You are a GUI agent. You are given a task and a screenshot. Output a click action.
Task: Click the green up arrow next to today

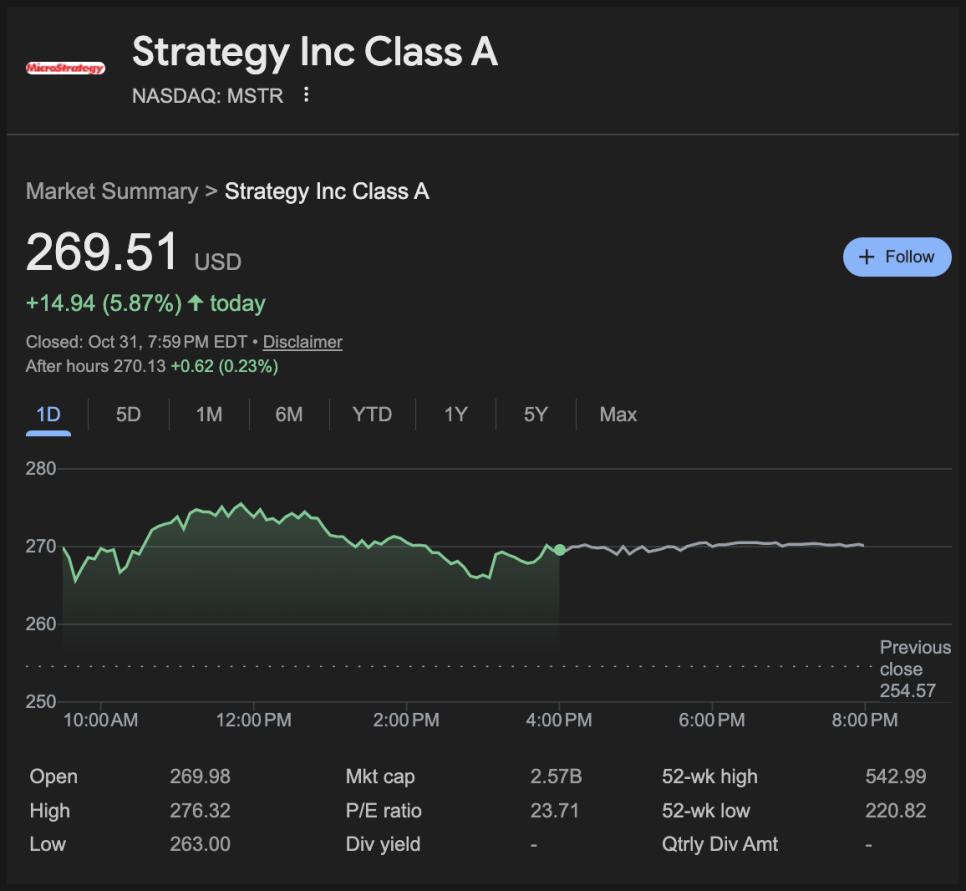coord(196,303)
